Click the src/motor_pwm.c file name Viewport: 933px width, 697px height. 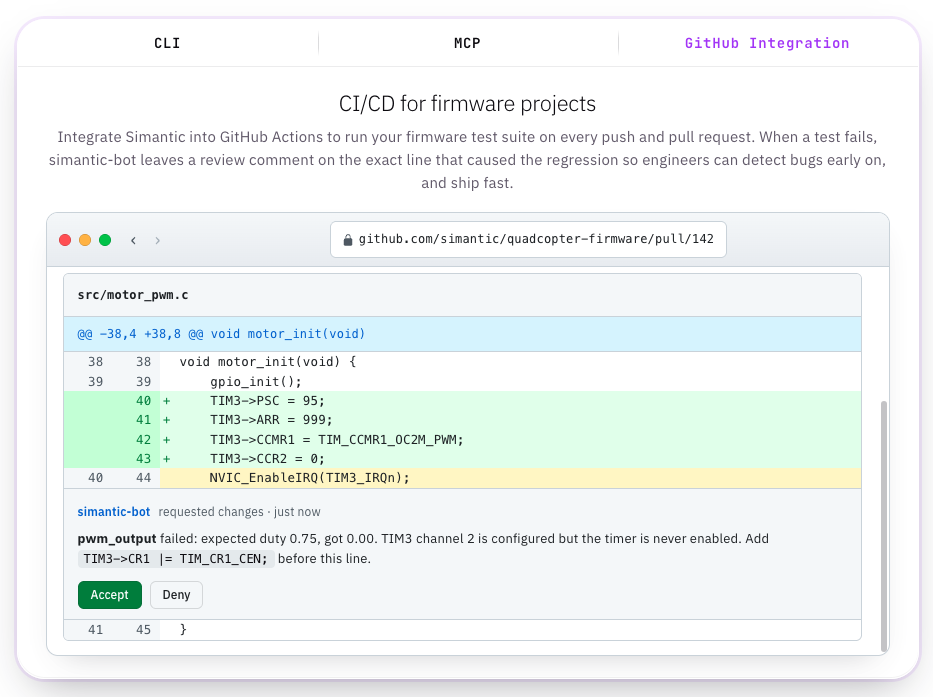click(x=133, y=295)
